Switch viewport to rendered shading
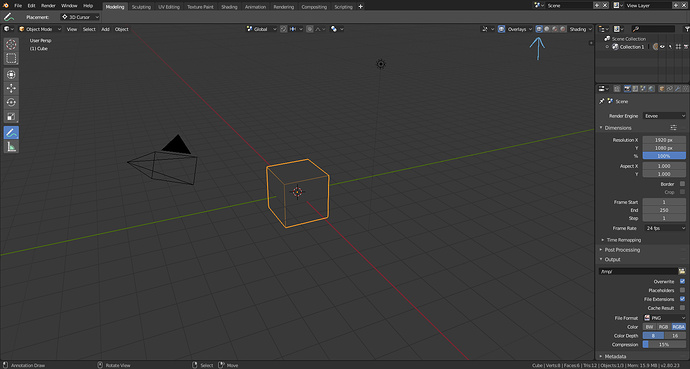The width and height of the screenshot is (690, 369). pyautogui.click(x=563, y=29)
